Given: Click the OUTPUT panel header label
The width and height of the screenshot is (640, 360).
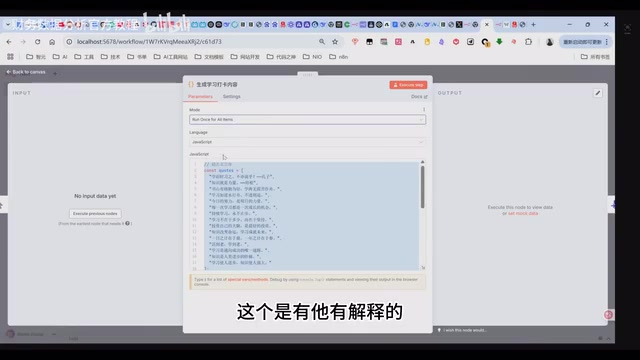Looking at the screenshot, I should (x=450, y=93).
